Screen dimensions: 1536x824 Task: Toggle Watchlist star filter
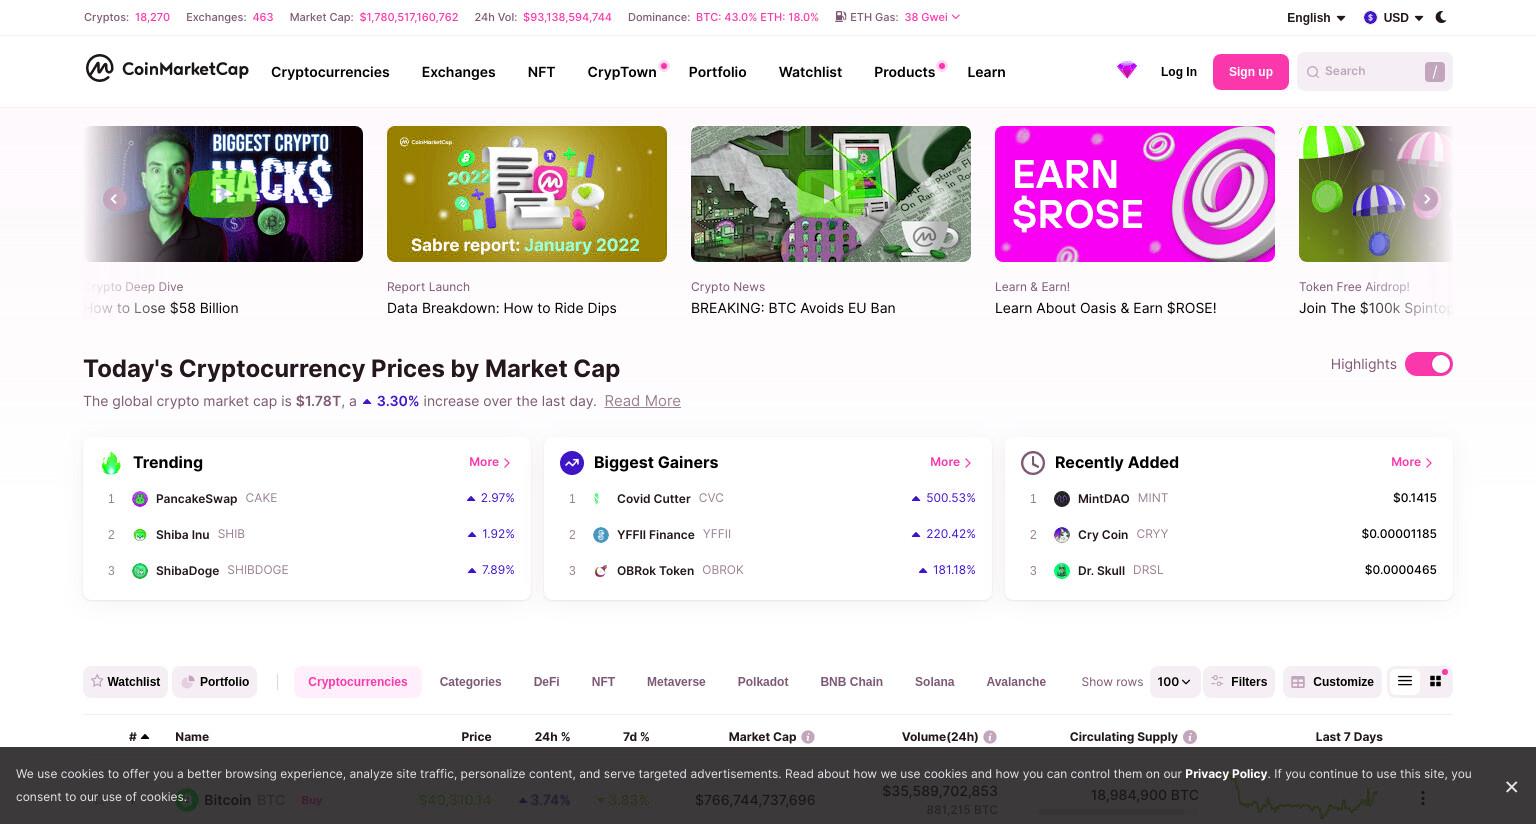click(126, 681)
